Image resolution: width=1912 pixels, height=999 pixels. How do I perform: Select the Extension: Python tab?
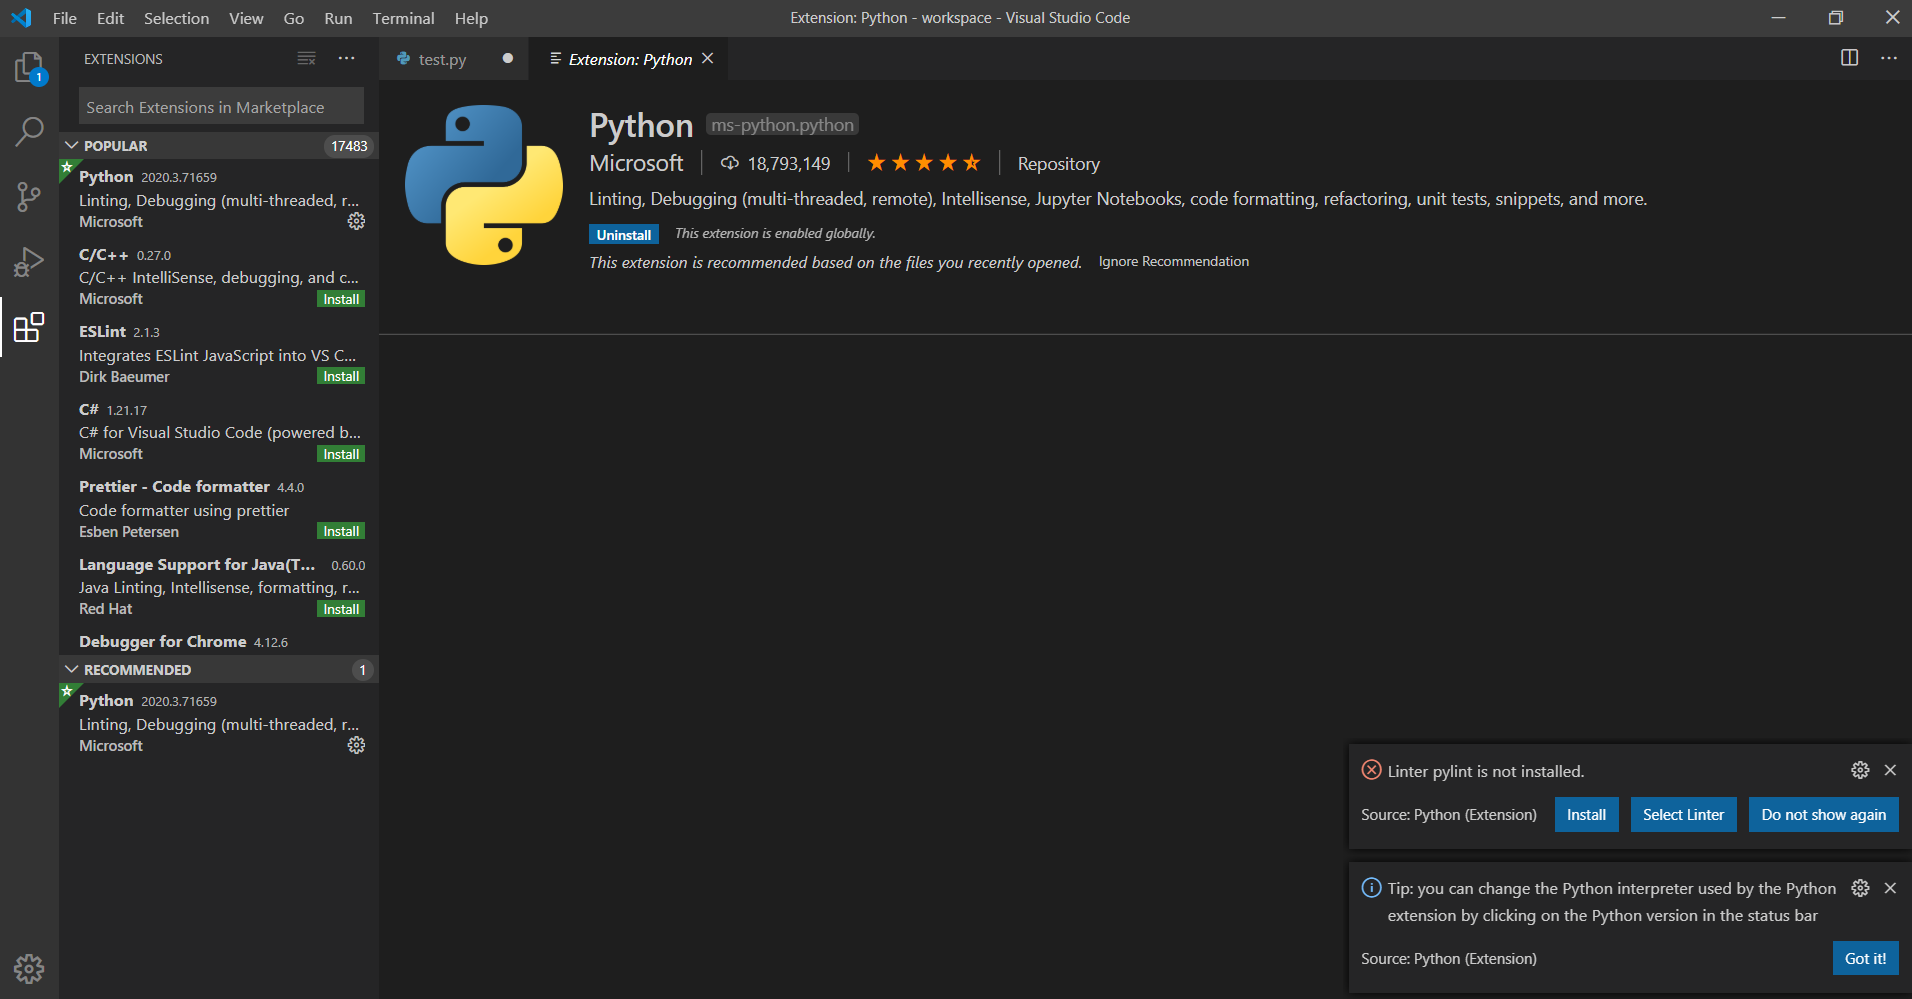631,60
